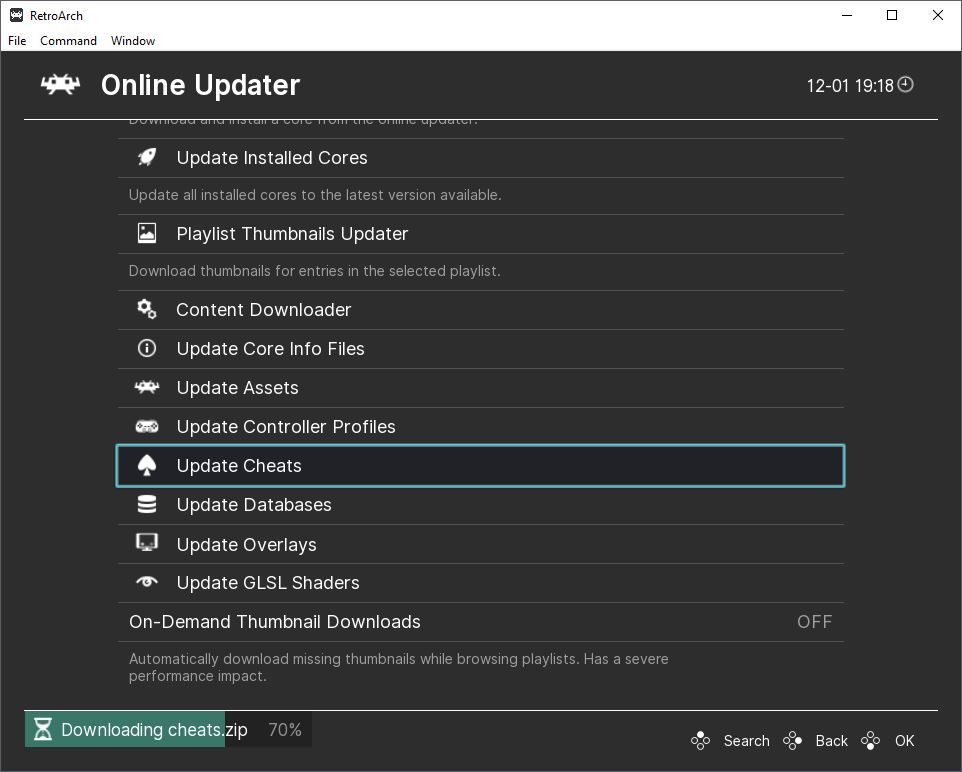This screenshot has width=962, height=772.
Task: Click the button glyph left of Search
Action: click(x=700, y=741)
